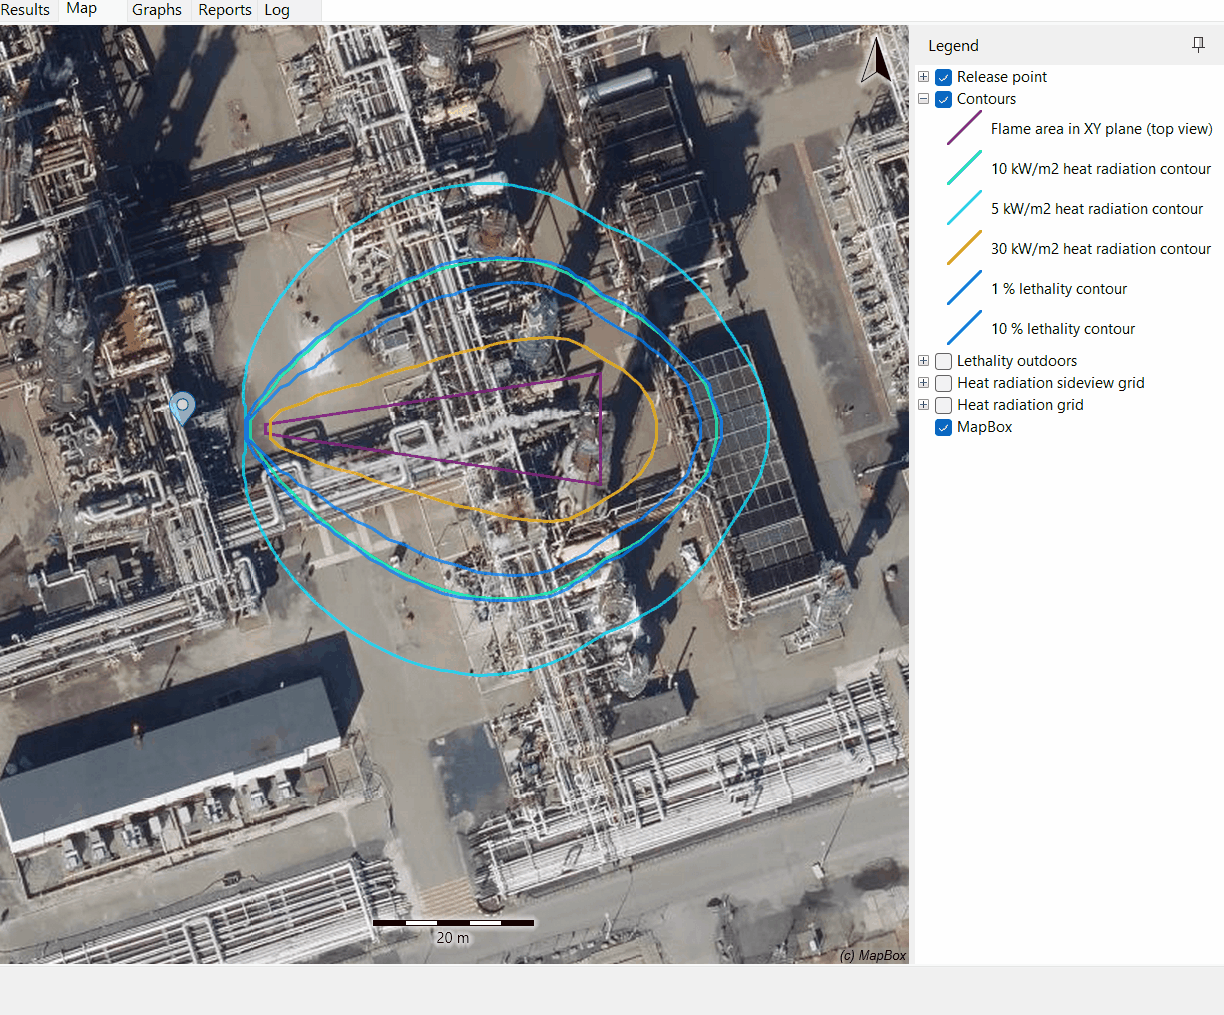This screenshot has height=1015, width=1224.
Task: Select the 30 kW/m2 heat radiation contour label
Action: coord(1100,248)
